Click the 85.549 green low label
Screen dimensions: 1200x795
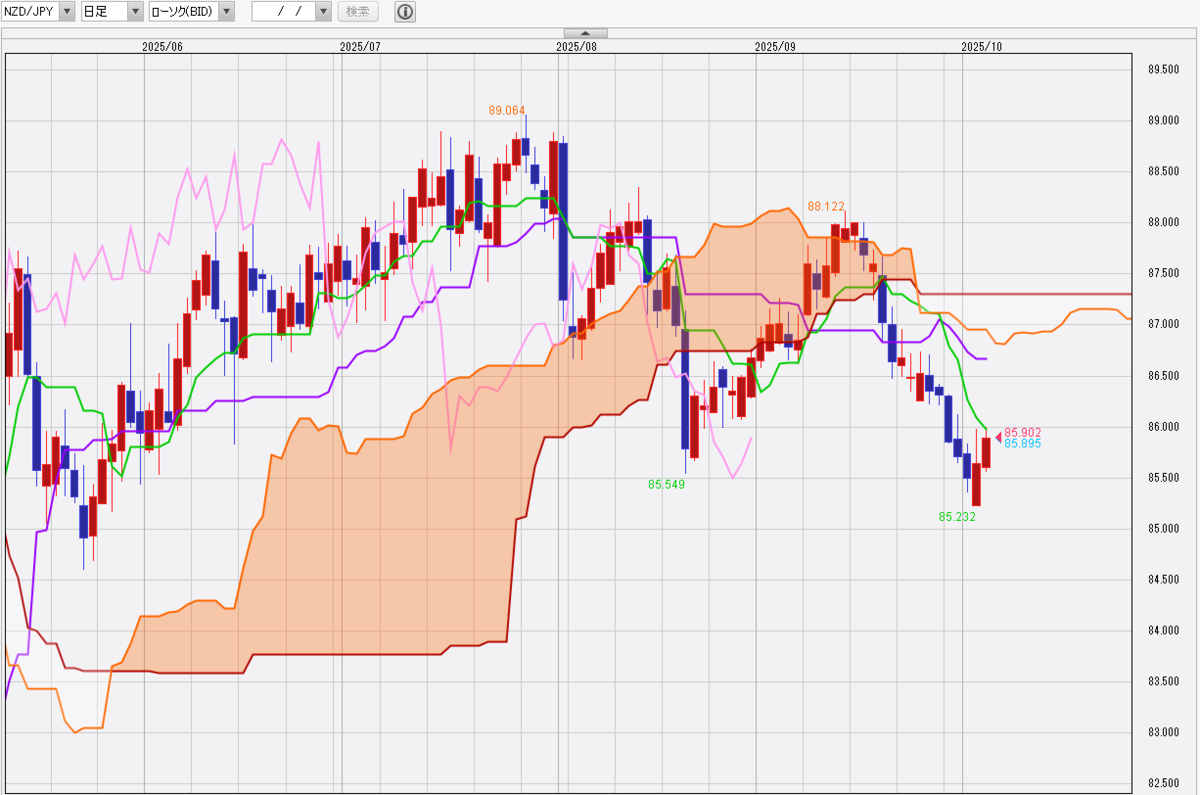(666, 484)
